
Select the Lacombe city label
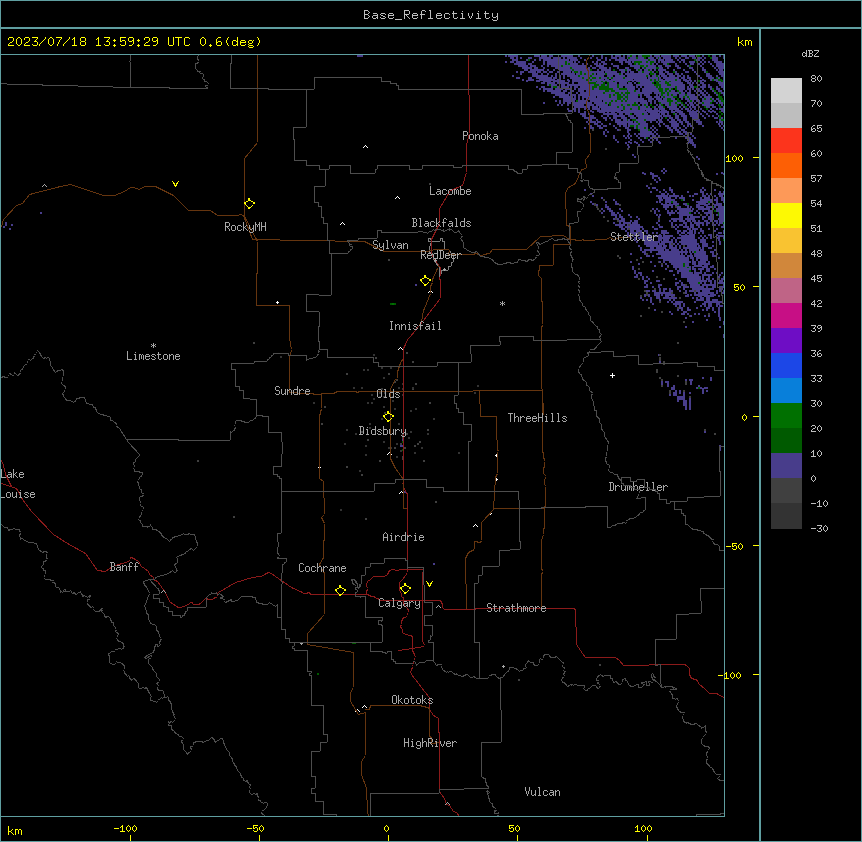[x=450, y=191]
